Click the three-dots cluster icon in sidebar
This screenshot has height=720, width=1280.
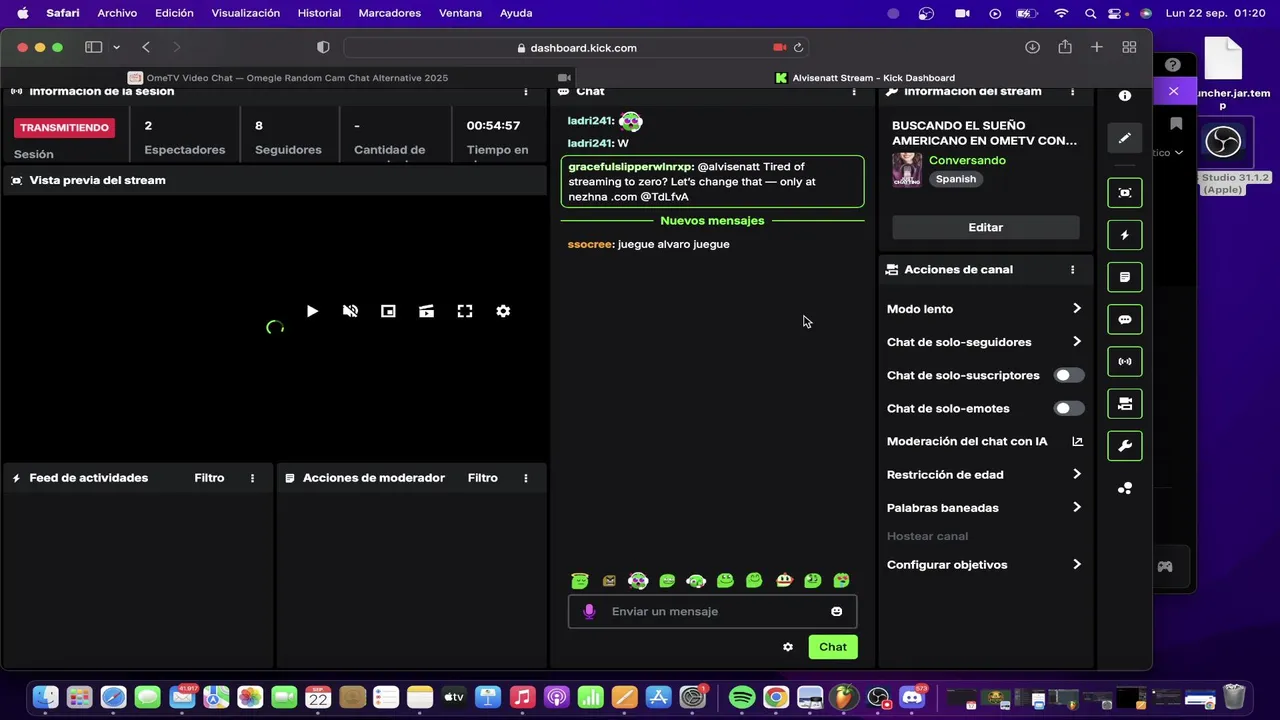pos(1125,489)
